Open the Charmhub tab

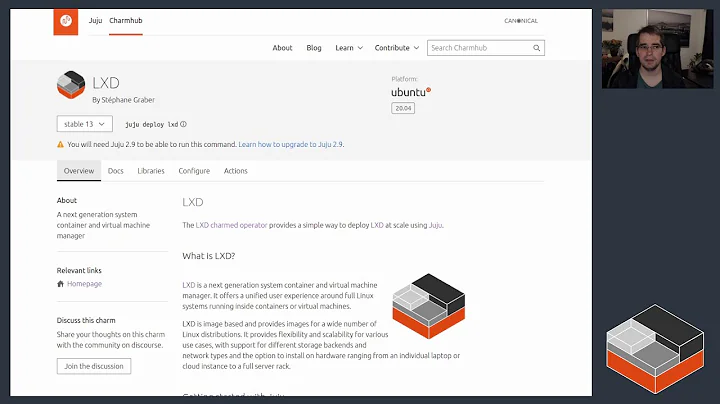[x=126, y=21]
